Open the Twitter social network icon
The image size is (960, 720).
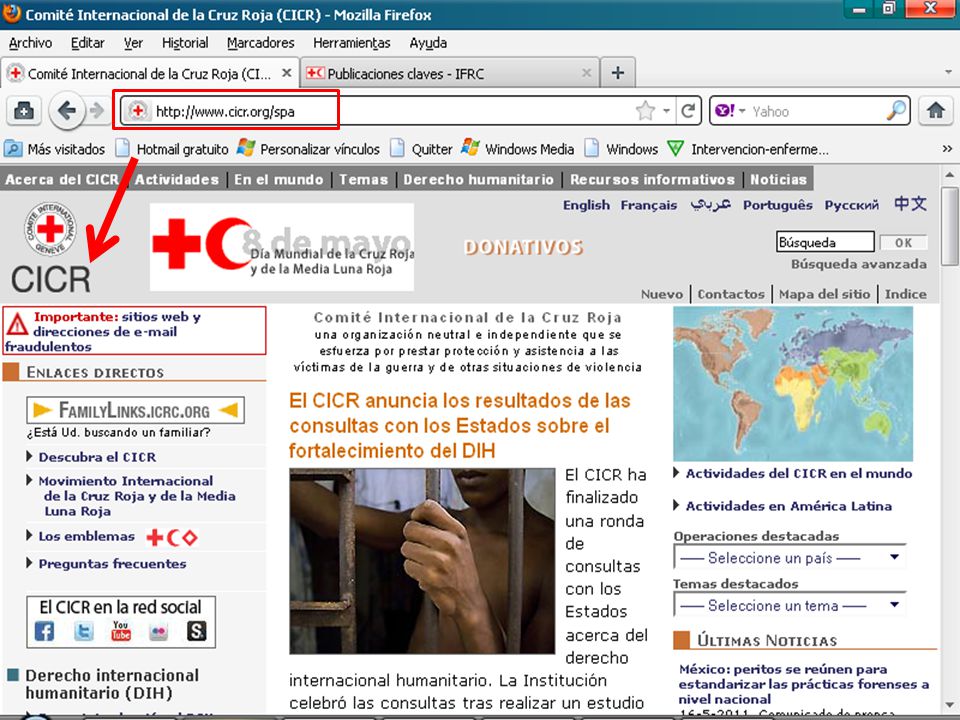[x=84, y=631]
